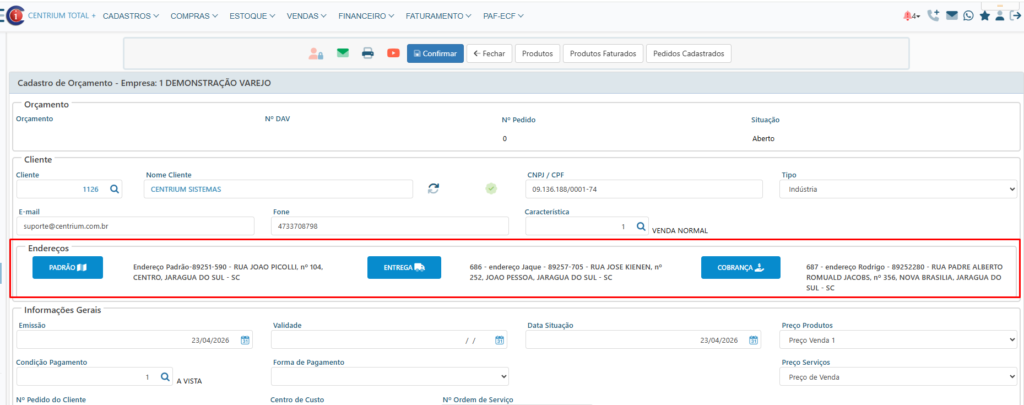The height and width of the screenshot is (405, 1024).
Task: Log out using the exit arrow icon
Action: [1016, 16]
